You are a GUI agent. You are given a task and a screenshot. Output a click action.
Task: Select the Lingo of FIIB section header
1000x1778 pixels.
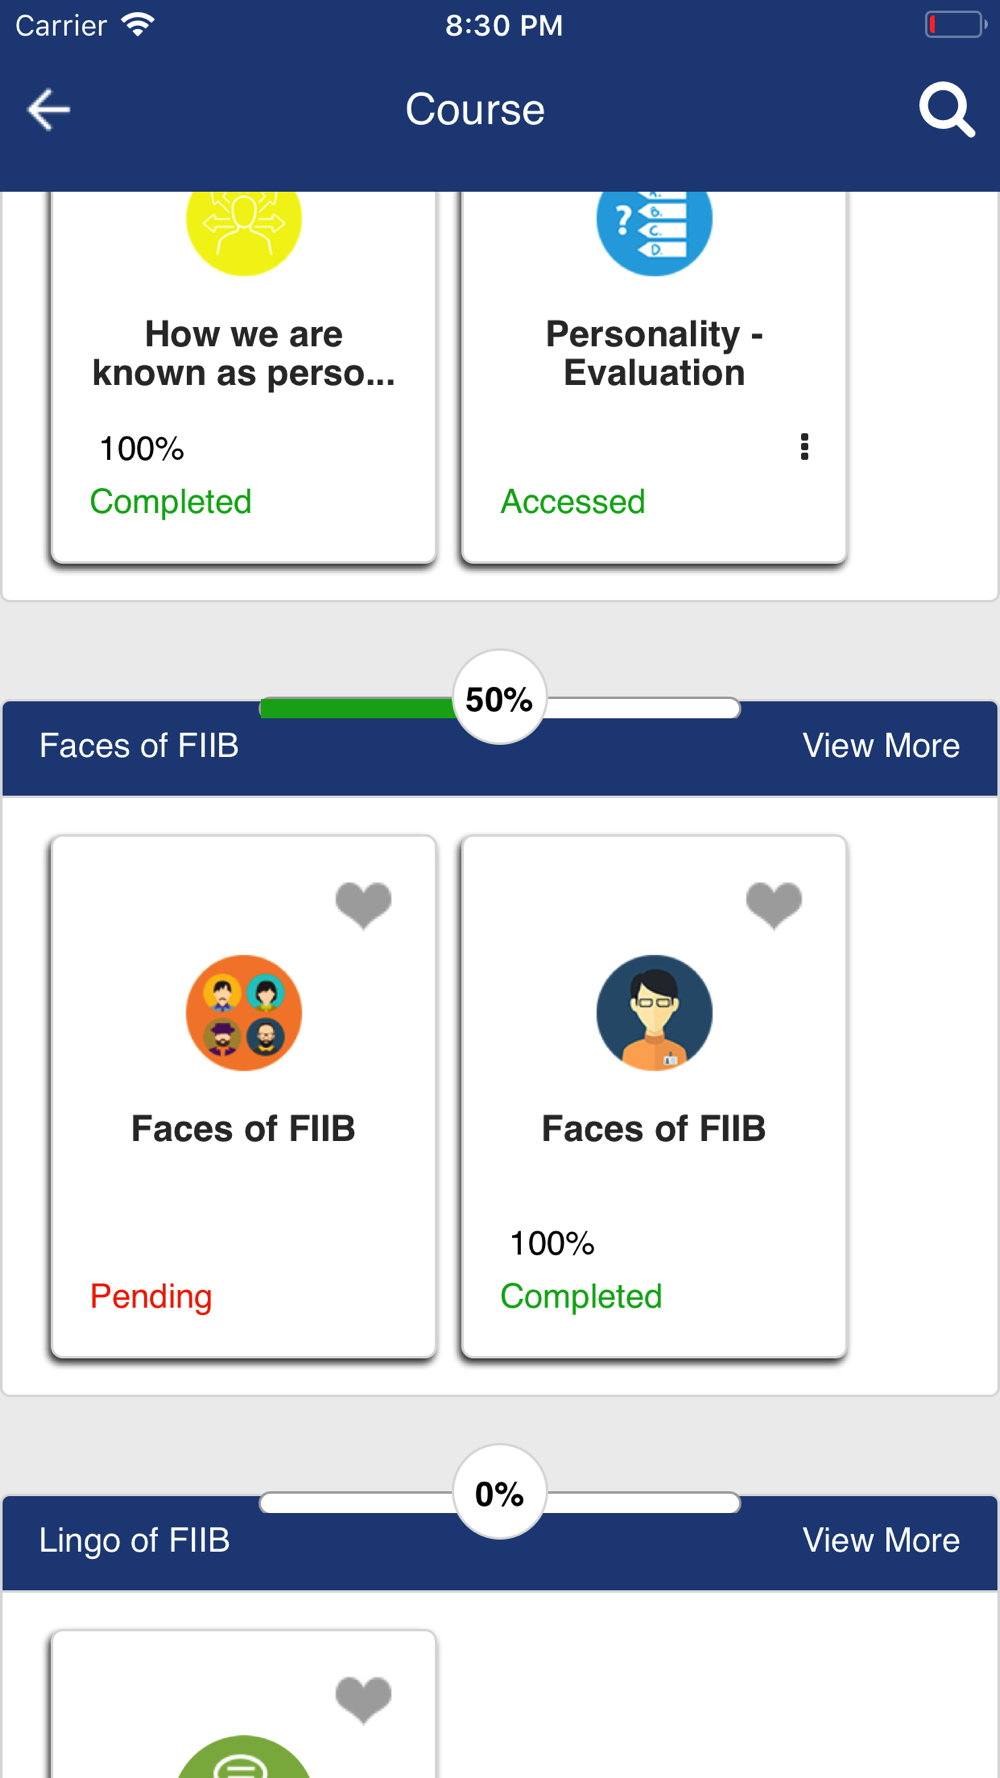point(135,1541)
